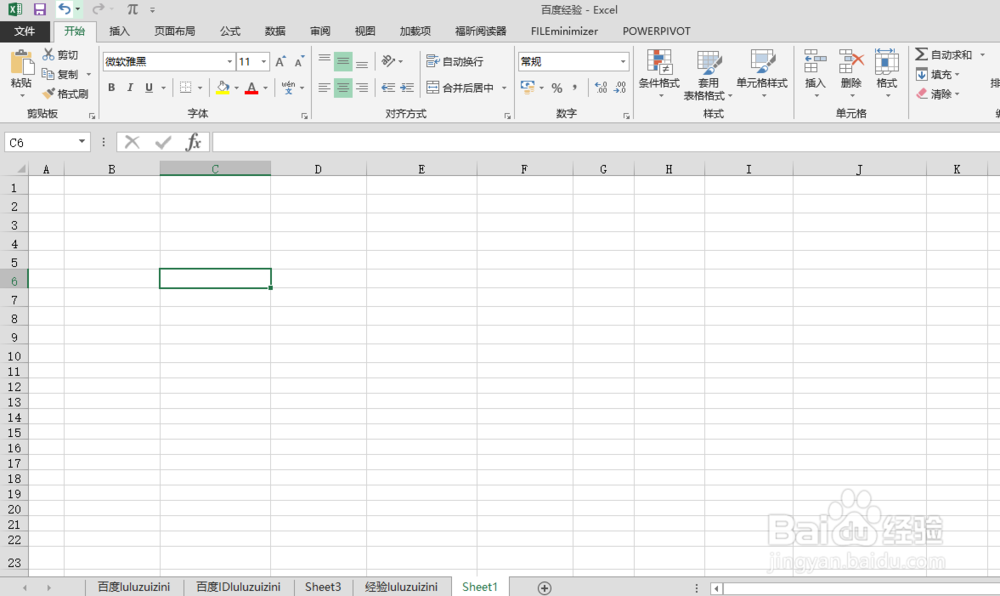Add a new sheet with plus icon
Screen dimensions: 1000x596
544,588
